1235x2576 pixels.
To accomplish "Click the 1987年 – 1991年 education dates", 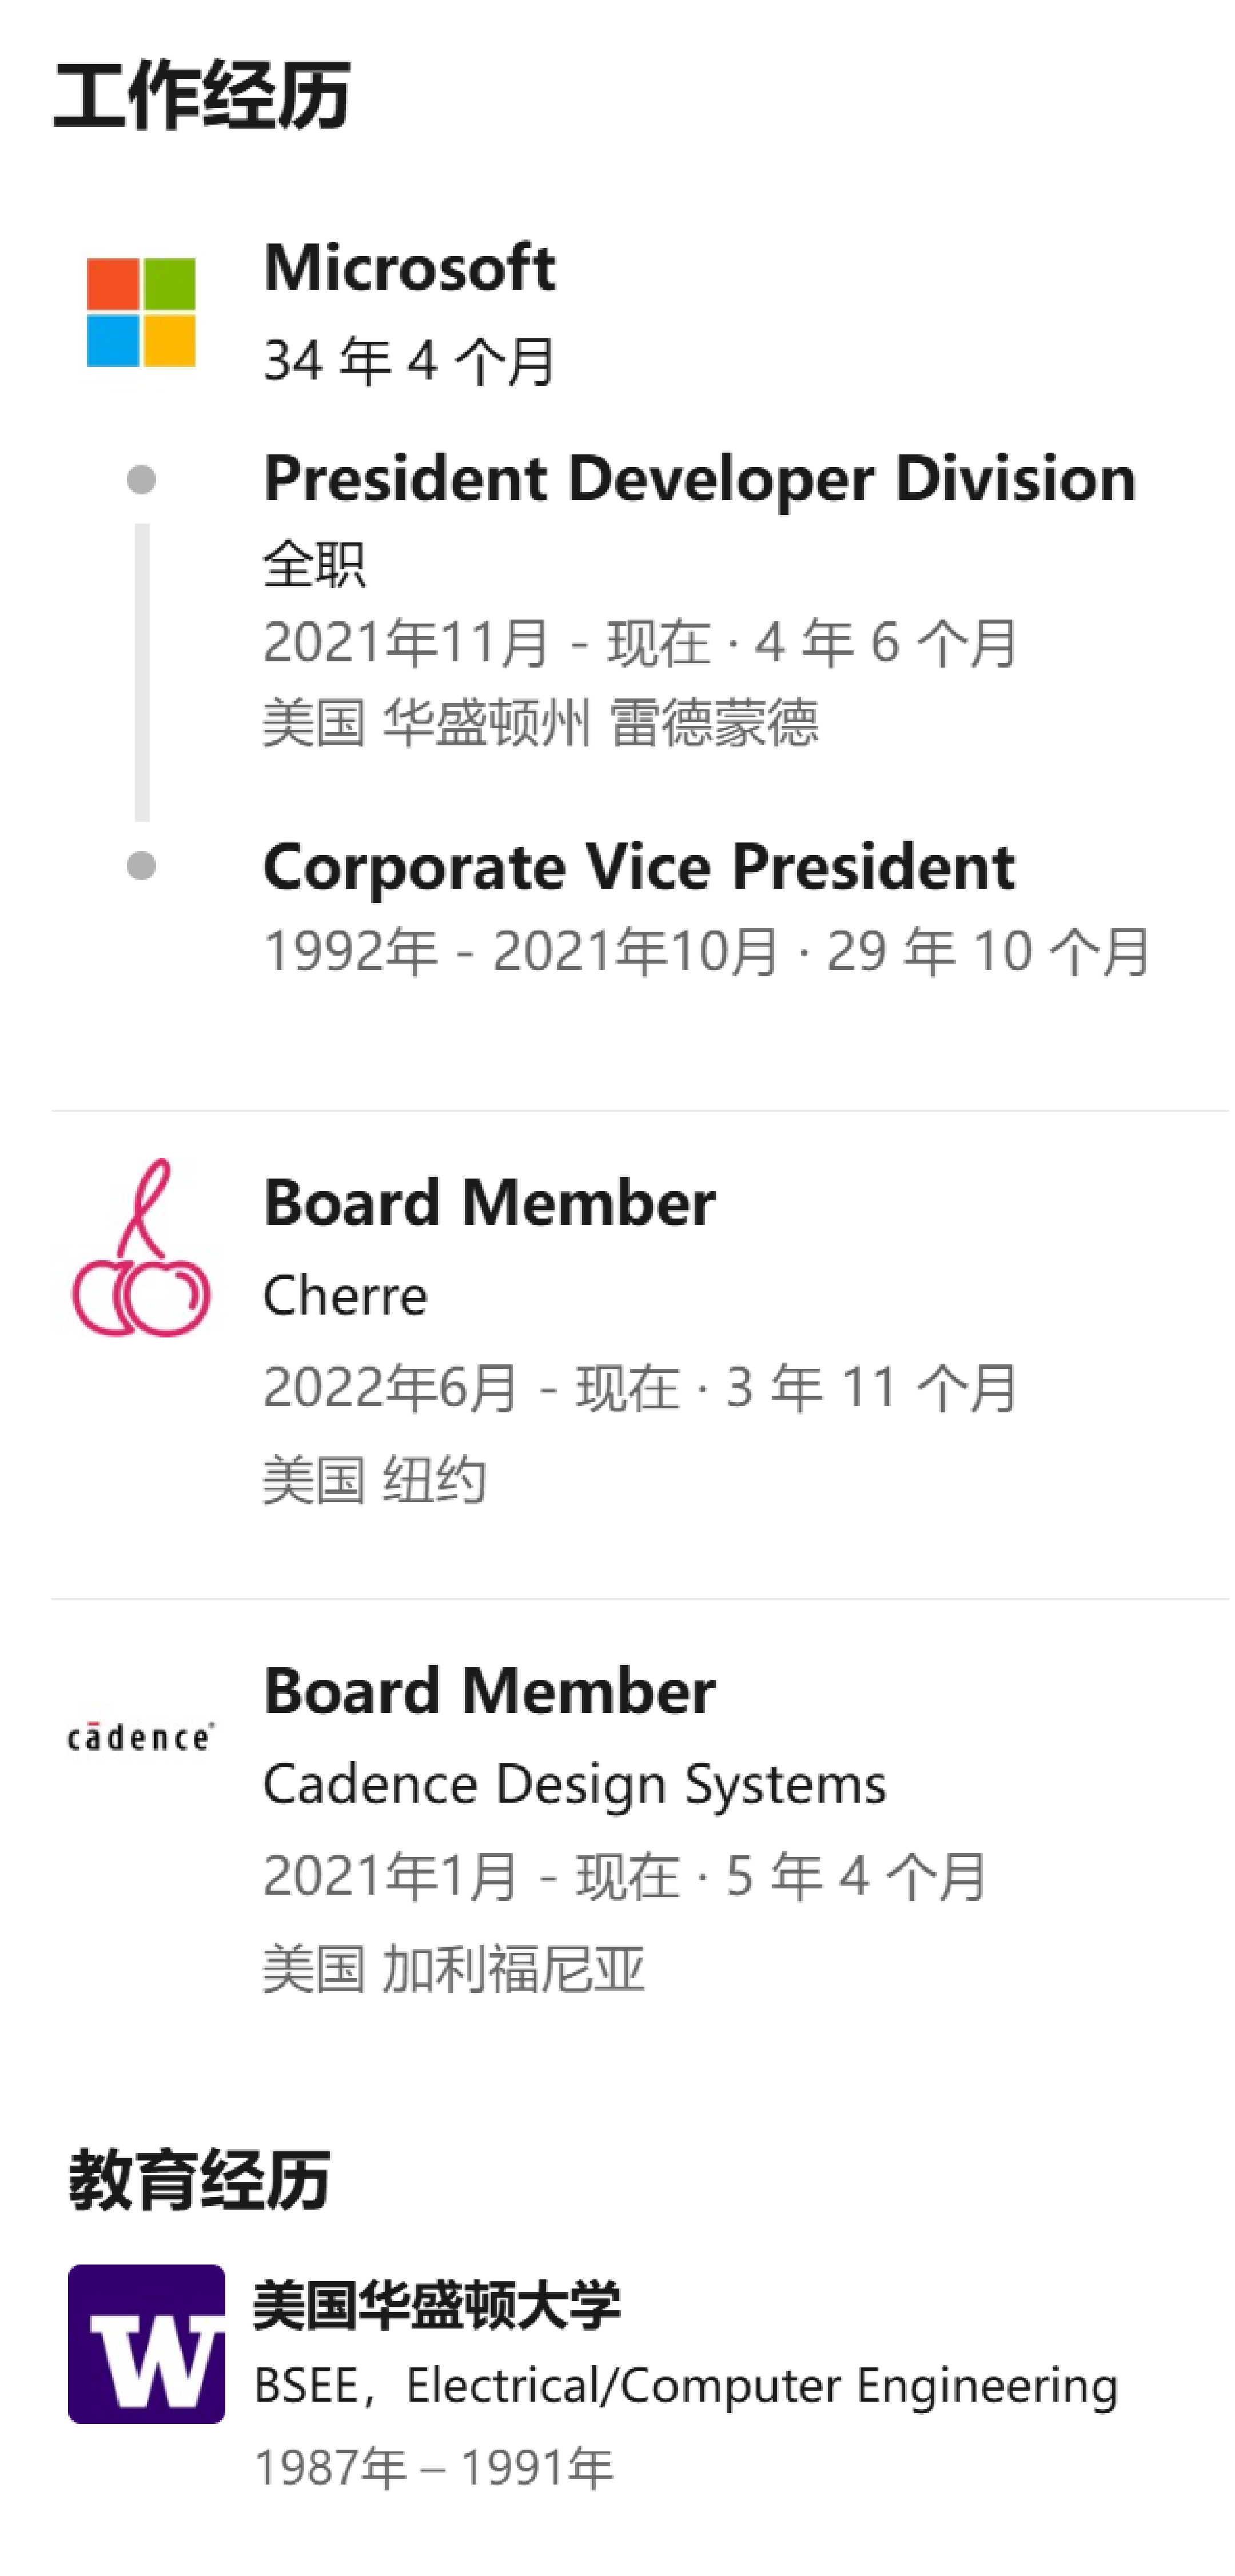I will 433,2468.
